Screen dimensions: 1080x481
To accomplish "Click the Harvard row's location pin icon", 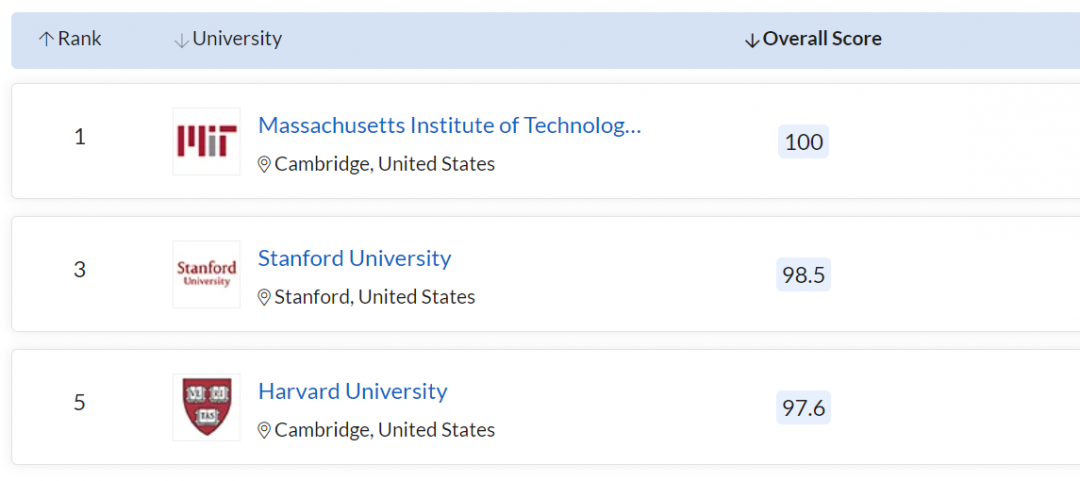I will 264,430.
